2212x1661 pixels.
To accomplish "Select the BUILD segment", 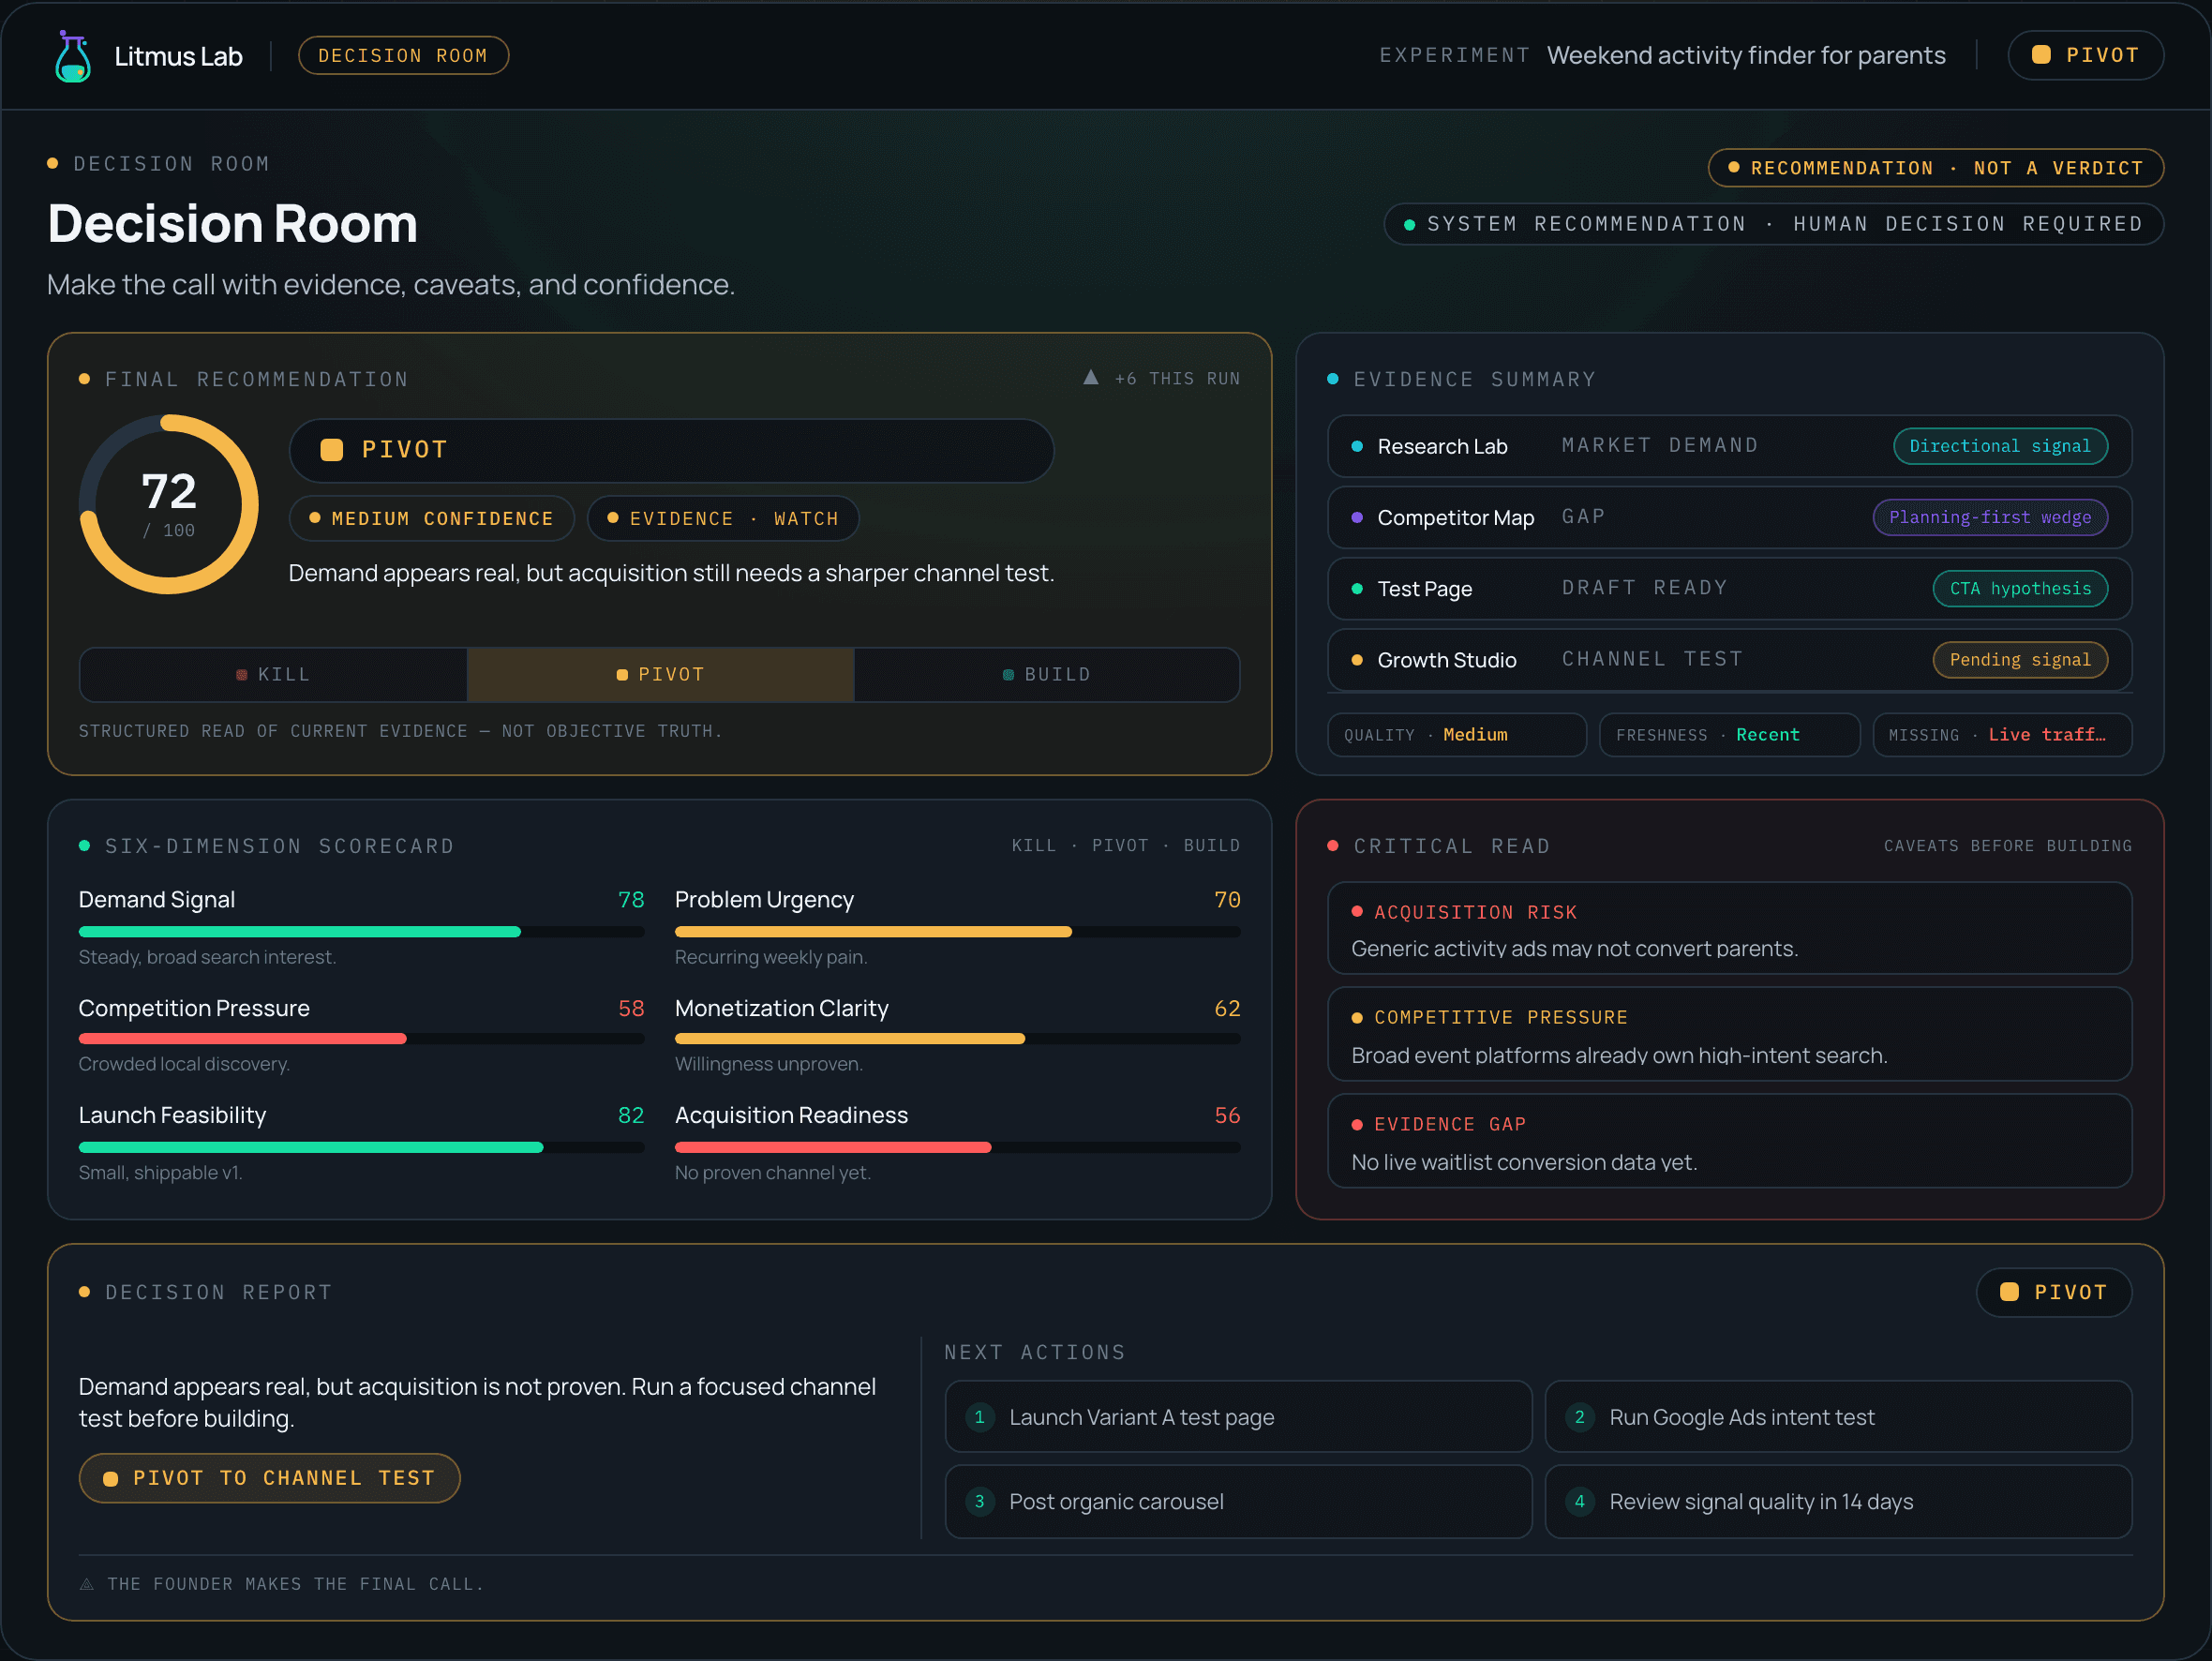I will tap(1047, 675).
